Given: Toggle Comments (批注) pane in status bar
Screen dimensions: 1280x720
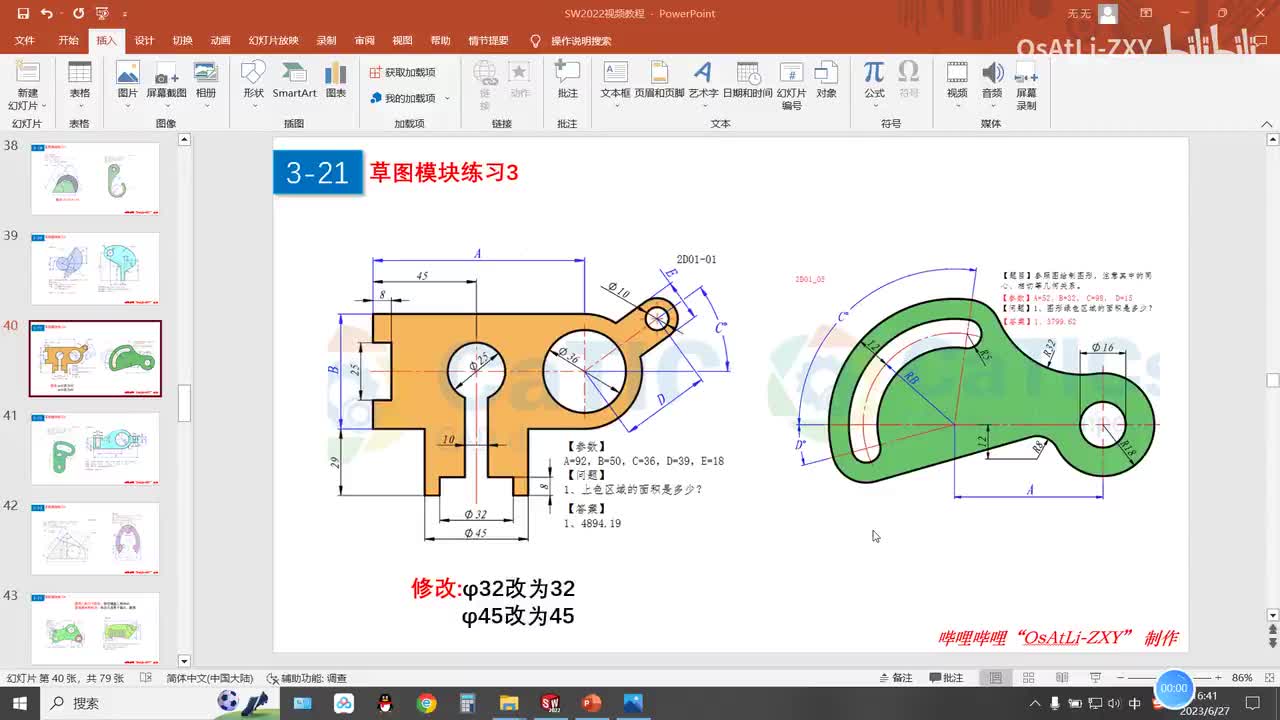Looking at the screenshot, I should tap(946, 678).
